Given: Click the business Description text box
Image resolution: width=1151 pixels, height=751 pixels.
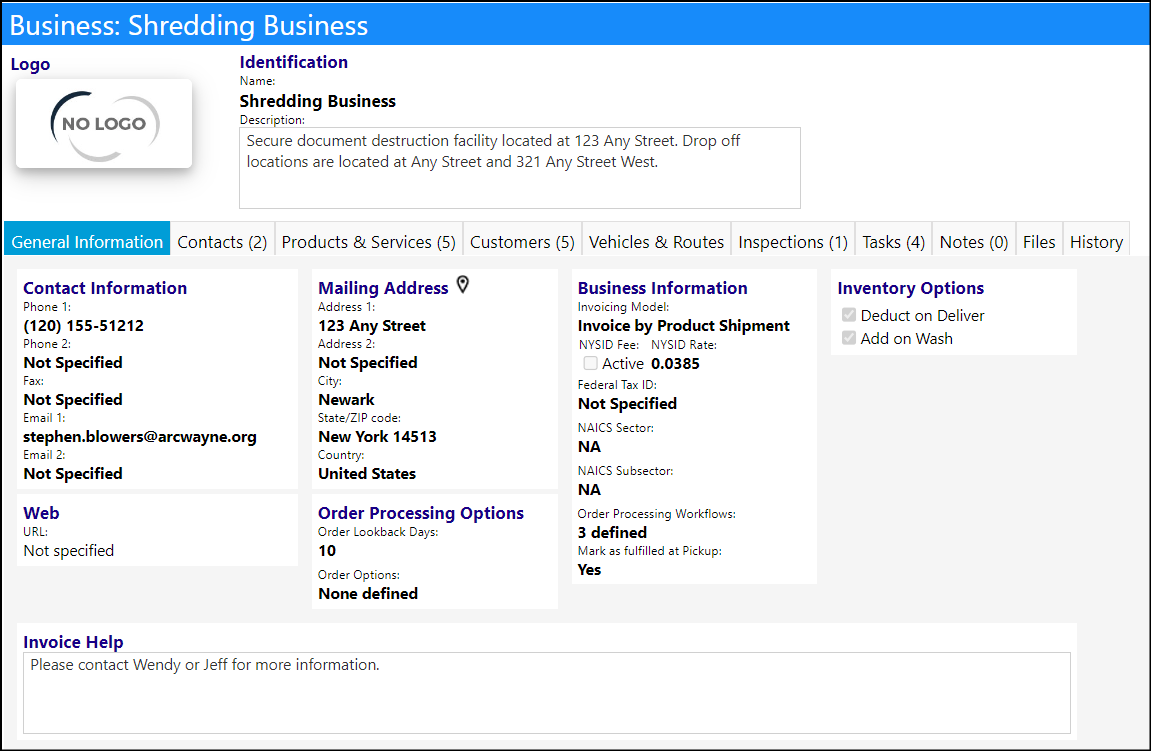Looking at the screenshot, I should click(x=520, y=168).
